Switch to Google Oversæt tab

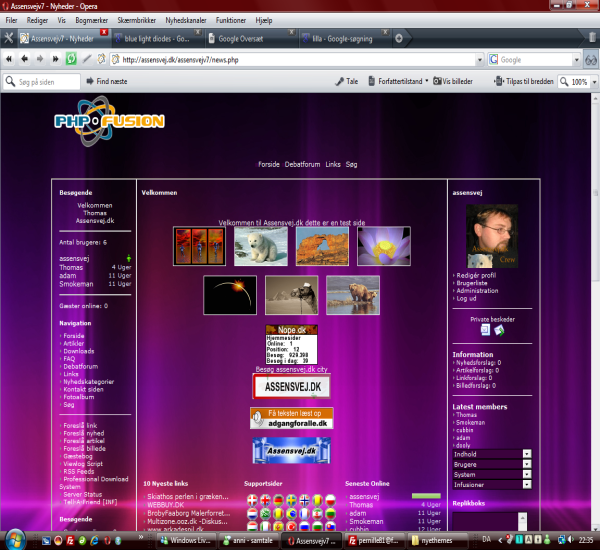coord(241,39)
